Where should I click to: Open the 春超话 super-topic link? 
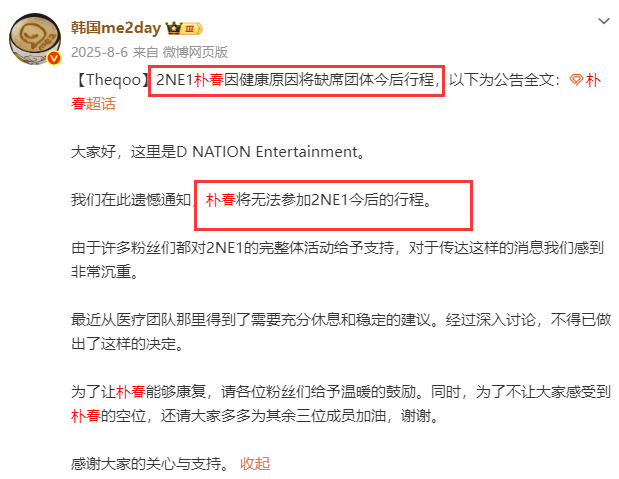click(x=93, y=104)
